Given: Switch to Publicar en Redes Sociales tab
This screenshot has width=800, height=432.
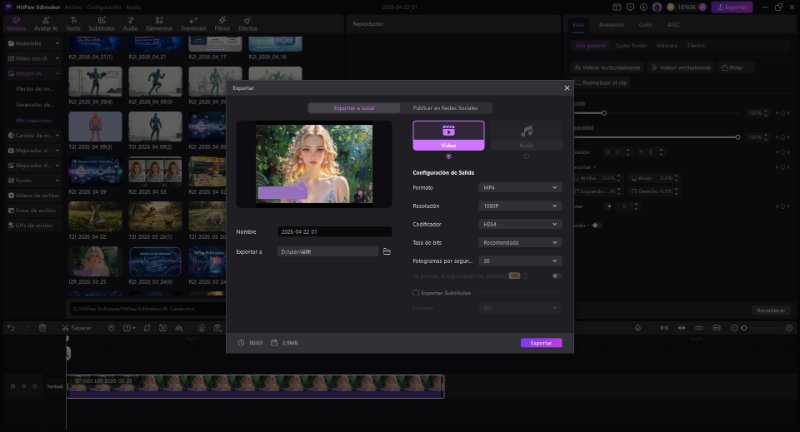Looking at the screenshot, I should pos(446,108).
